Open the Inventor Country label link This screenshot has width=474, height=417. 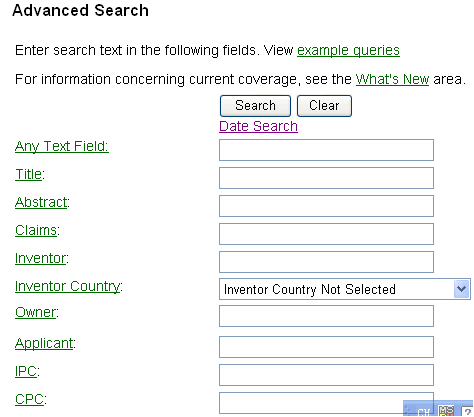pyautogui.click(x=67, y=286)
